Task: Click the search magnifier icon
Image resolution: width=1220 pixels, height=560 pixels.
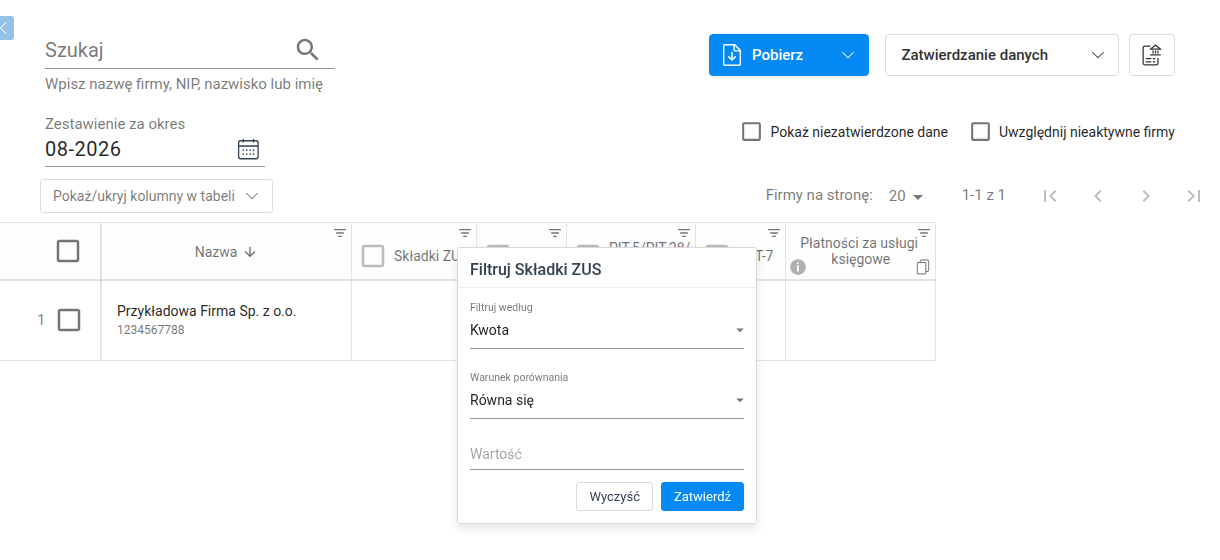Action: coord(307,49)
